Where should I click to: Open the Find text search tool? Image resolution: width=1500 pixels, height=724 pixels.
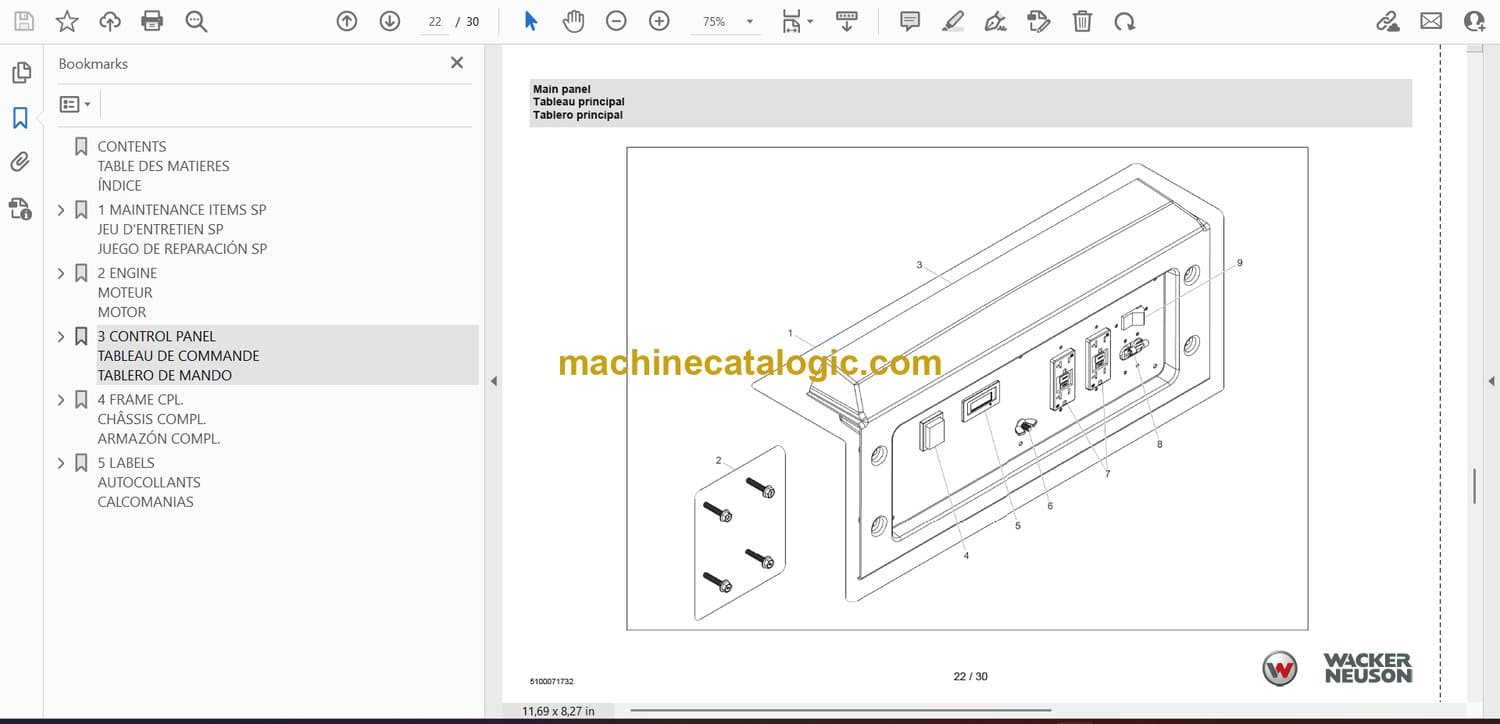click(196, 21)
